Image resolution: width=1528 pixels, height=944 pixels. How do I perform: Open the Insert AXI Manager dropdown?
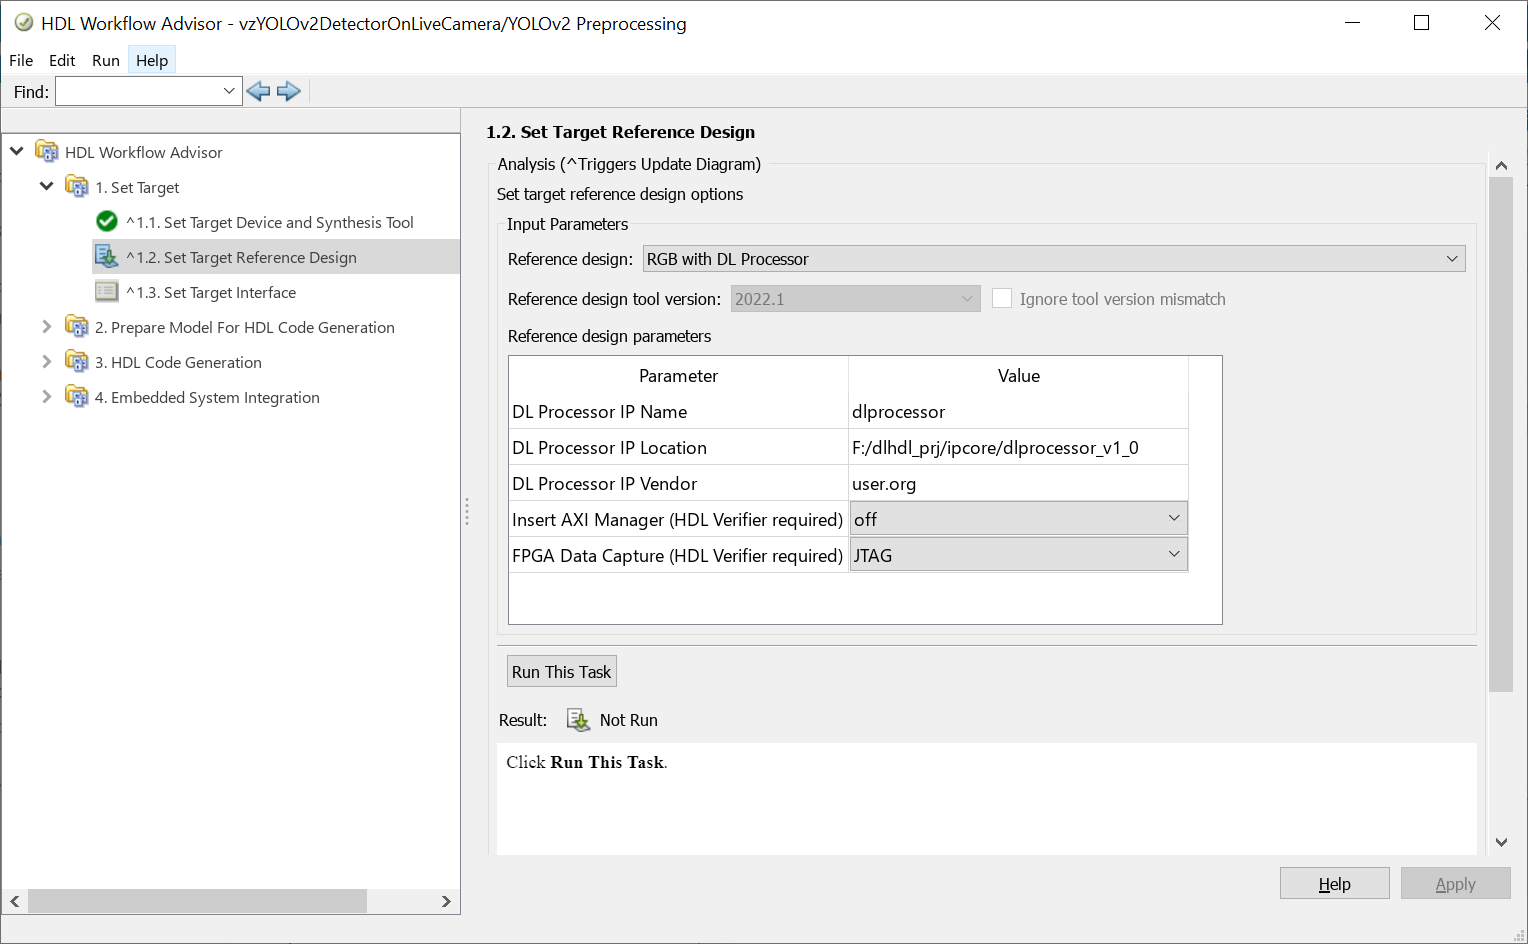click(x=1018, y=519)
